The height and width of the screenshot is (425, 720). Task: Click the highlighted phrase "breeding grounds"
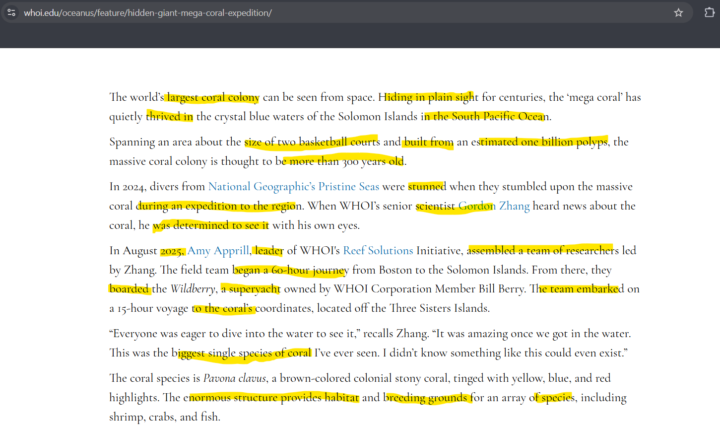tap(426, 398)
